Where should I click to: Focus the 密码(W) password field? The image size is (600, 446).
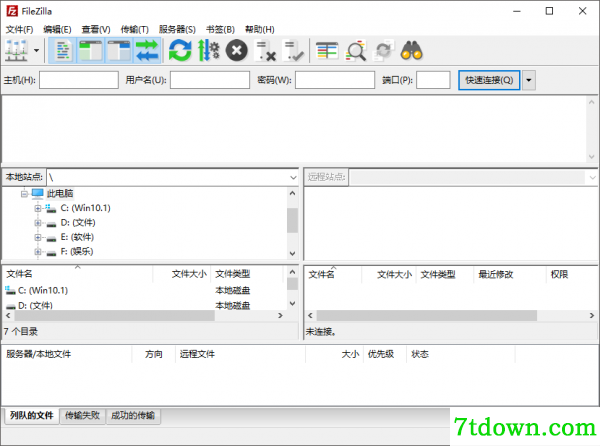coord(335,80)
